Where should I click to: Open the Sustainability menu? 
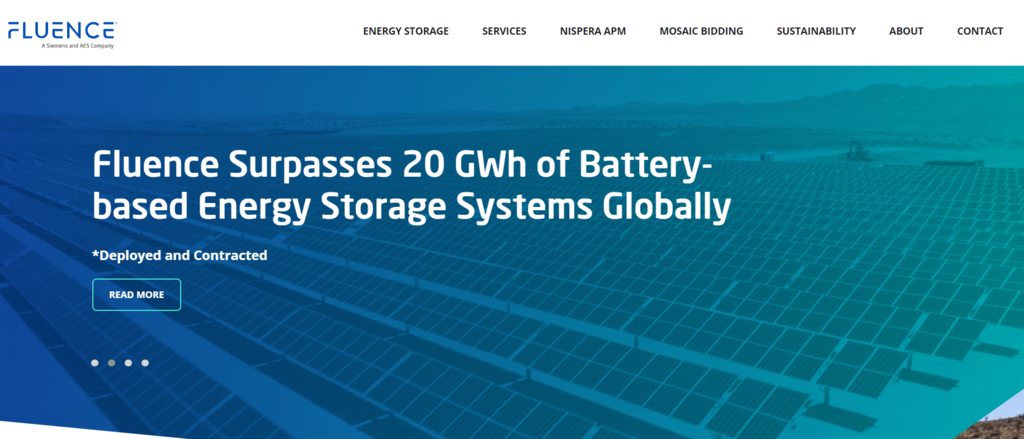tap(816, 31)
